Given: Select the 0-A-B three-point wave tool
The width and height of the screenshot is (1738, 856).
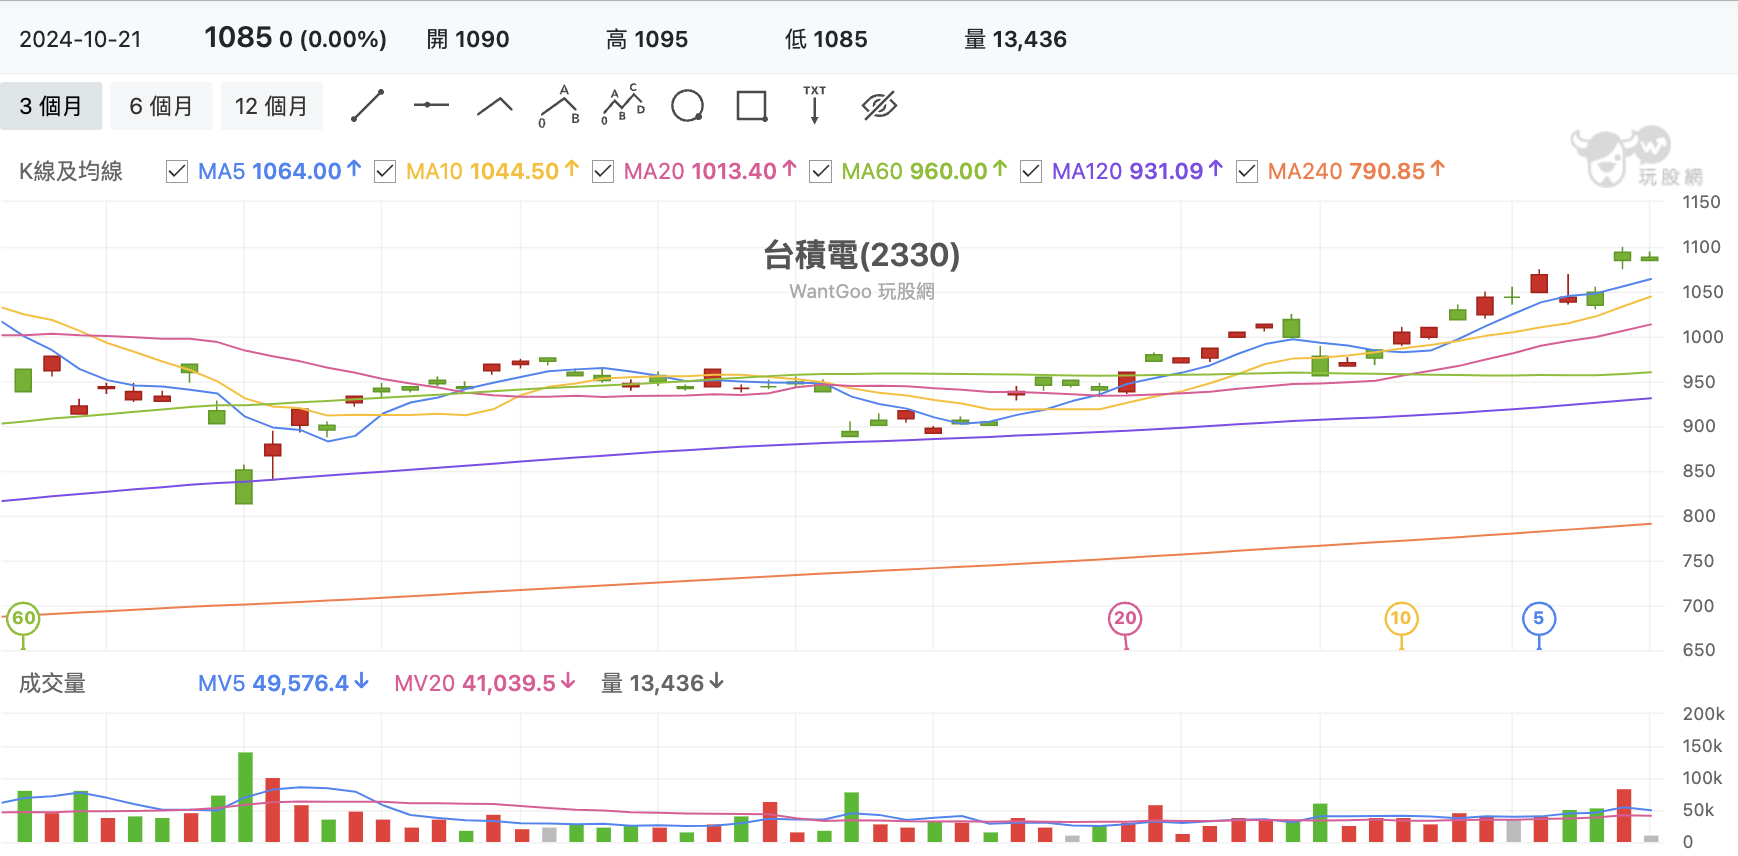Looking at the screenshot, I should (x=559, y=106).
